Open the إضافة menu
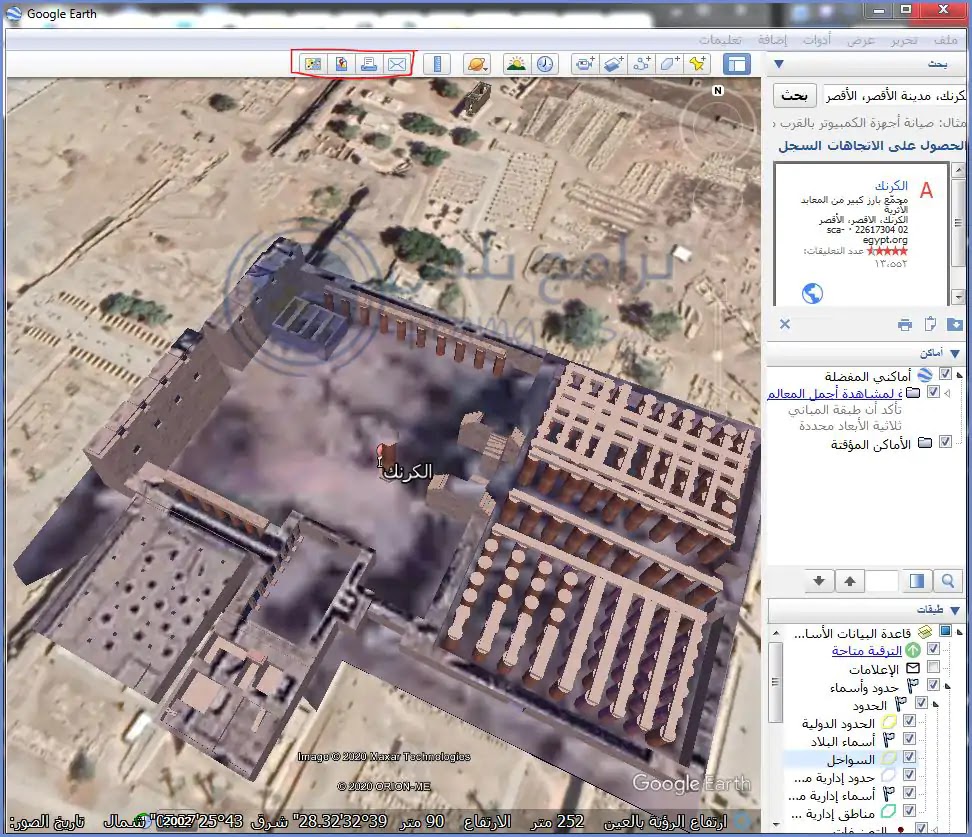The width and height of the screenshot is (972, 837). point(772,40)
